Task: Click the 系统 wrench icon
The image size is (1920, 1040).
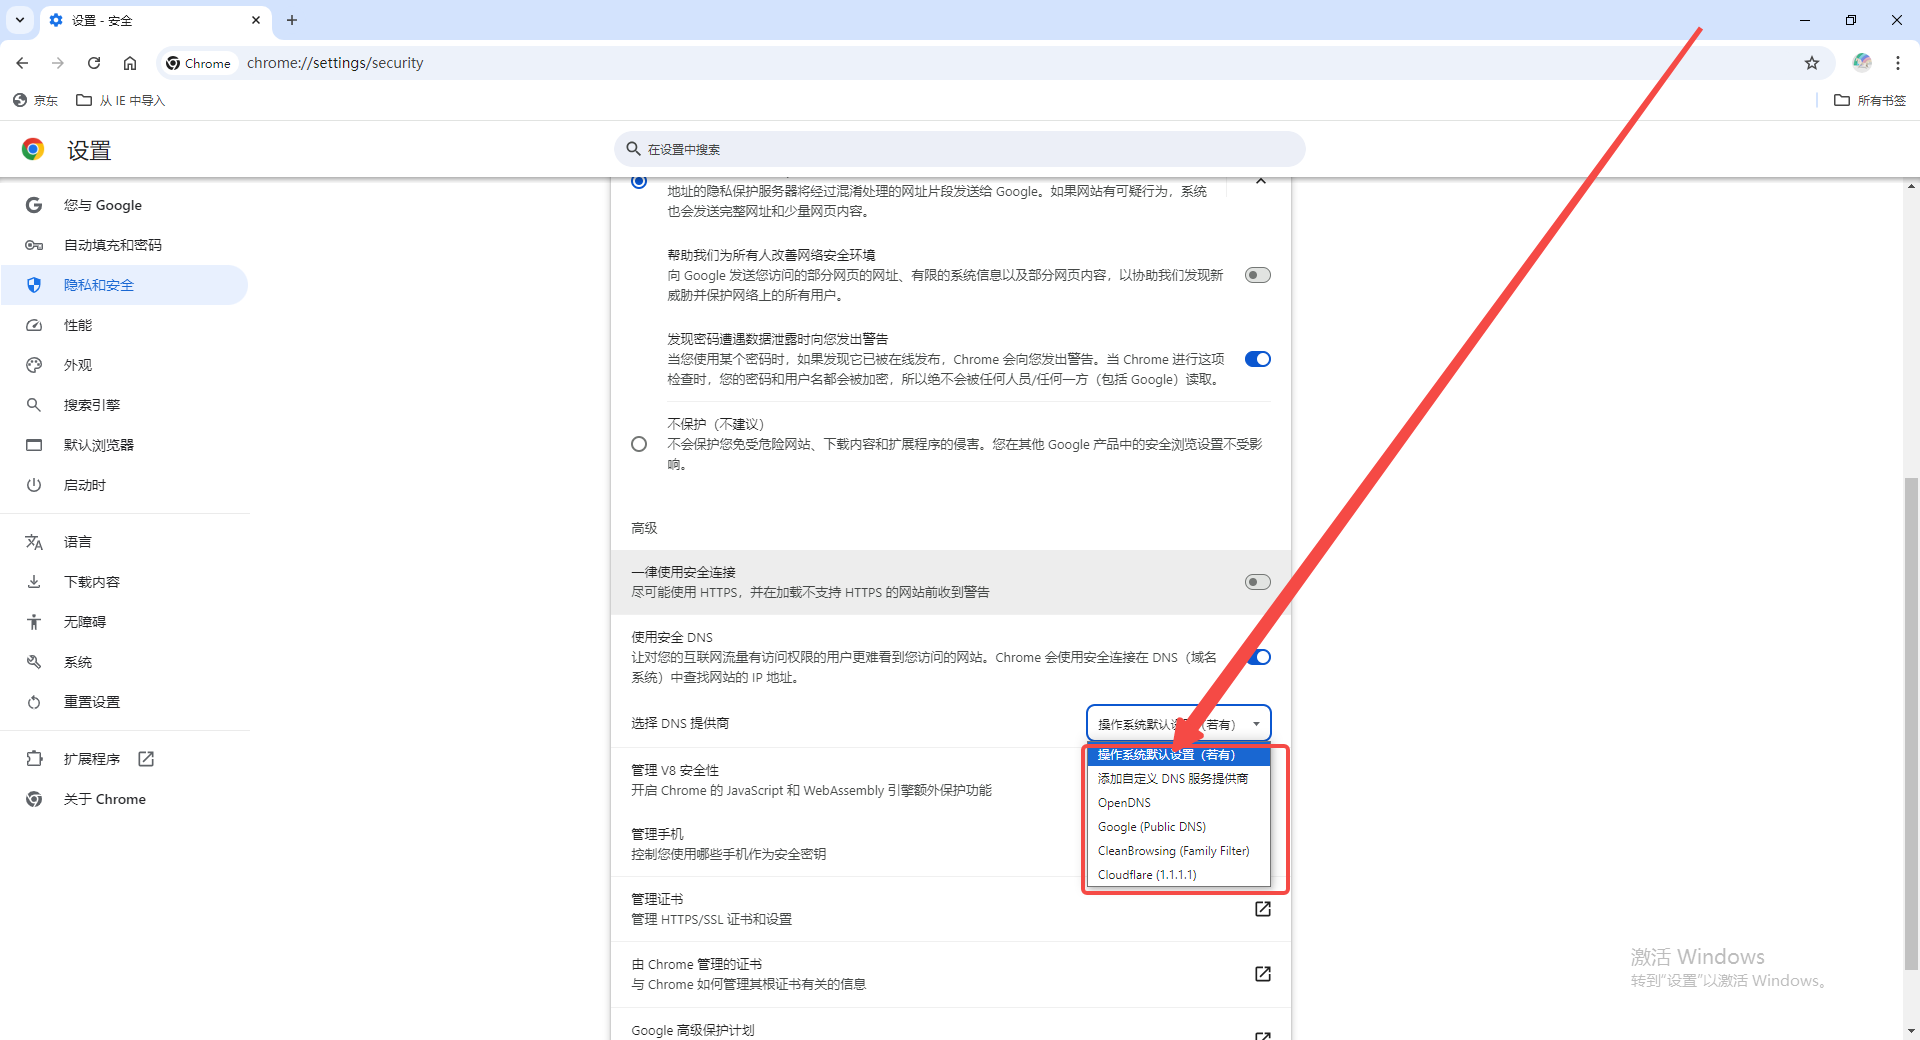Action: [34, 662]
